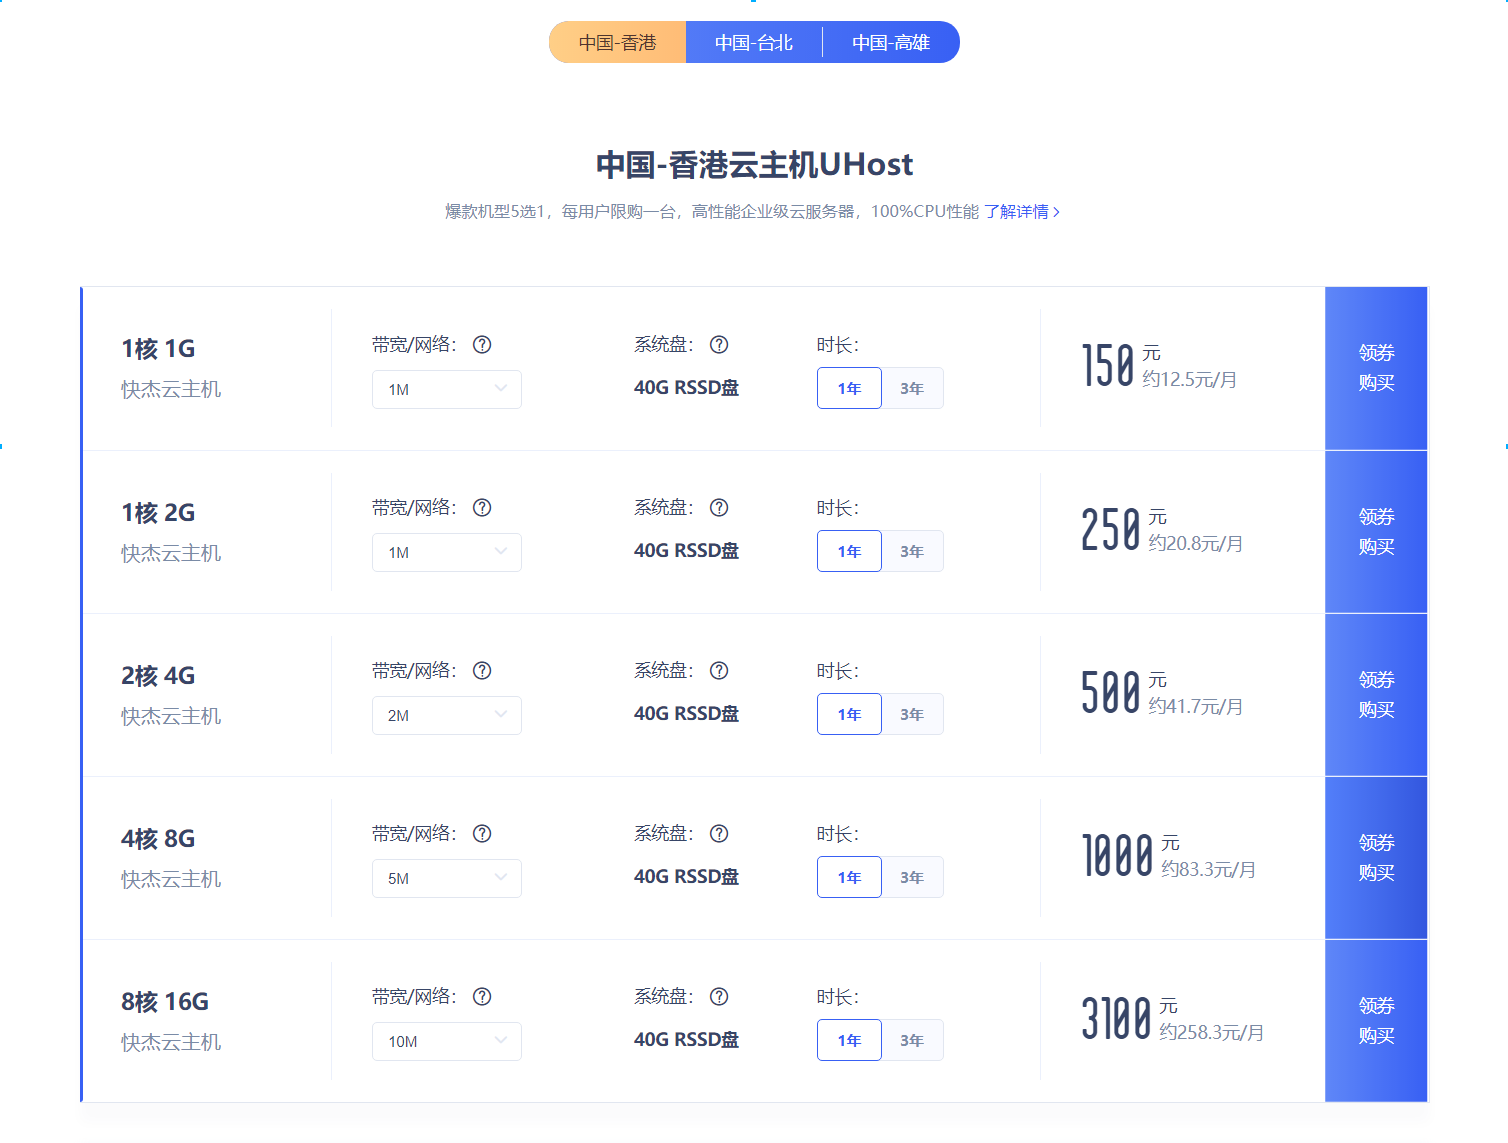1508x1143 pixels.
Task: Open the 1M bandwidth dropdown for 1核 1G
Action: pos(447,389)
